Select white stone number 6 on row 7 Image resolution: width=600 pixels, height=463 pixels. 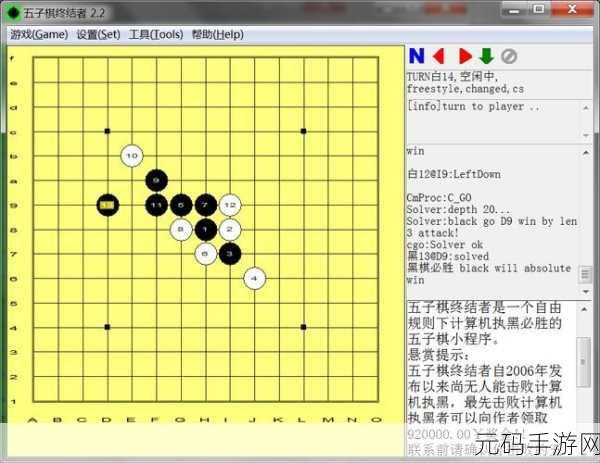(205, 254)
